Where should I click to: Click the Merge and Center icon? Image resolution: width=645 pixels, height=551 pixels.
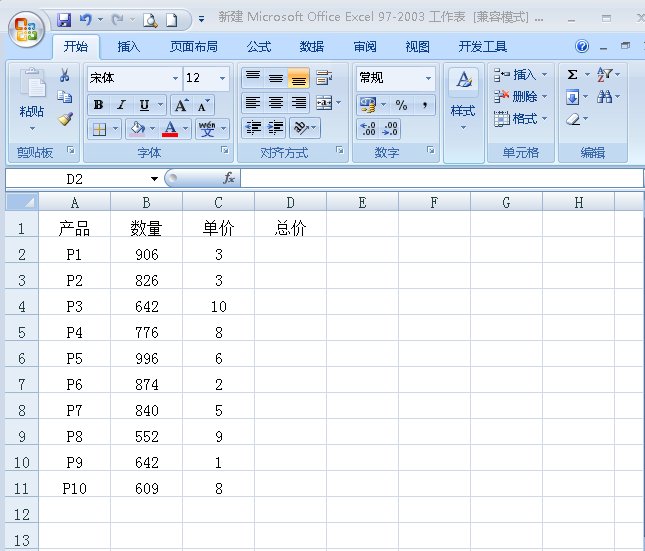tap(323, 103)
